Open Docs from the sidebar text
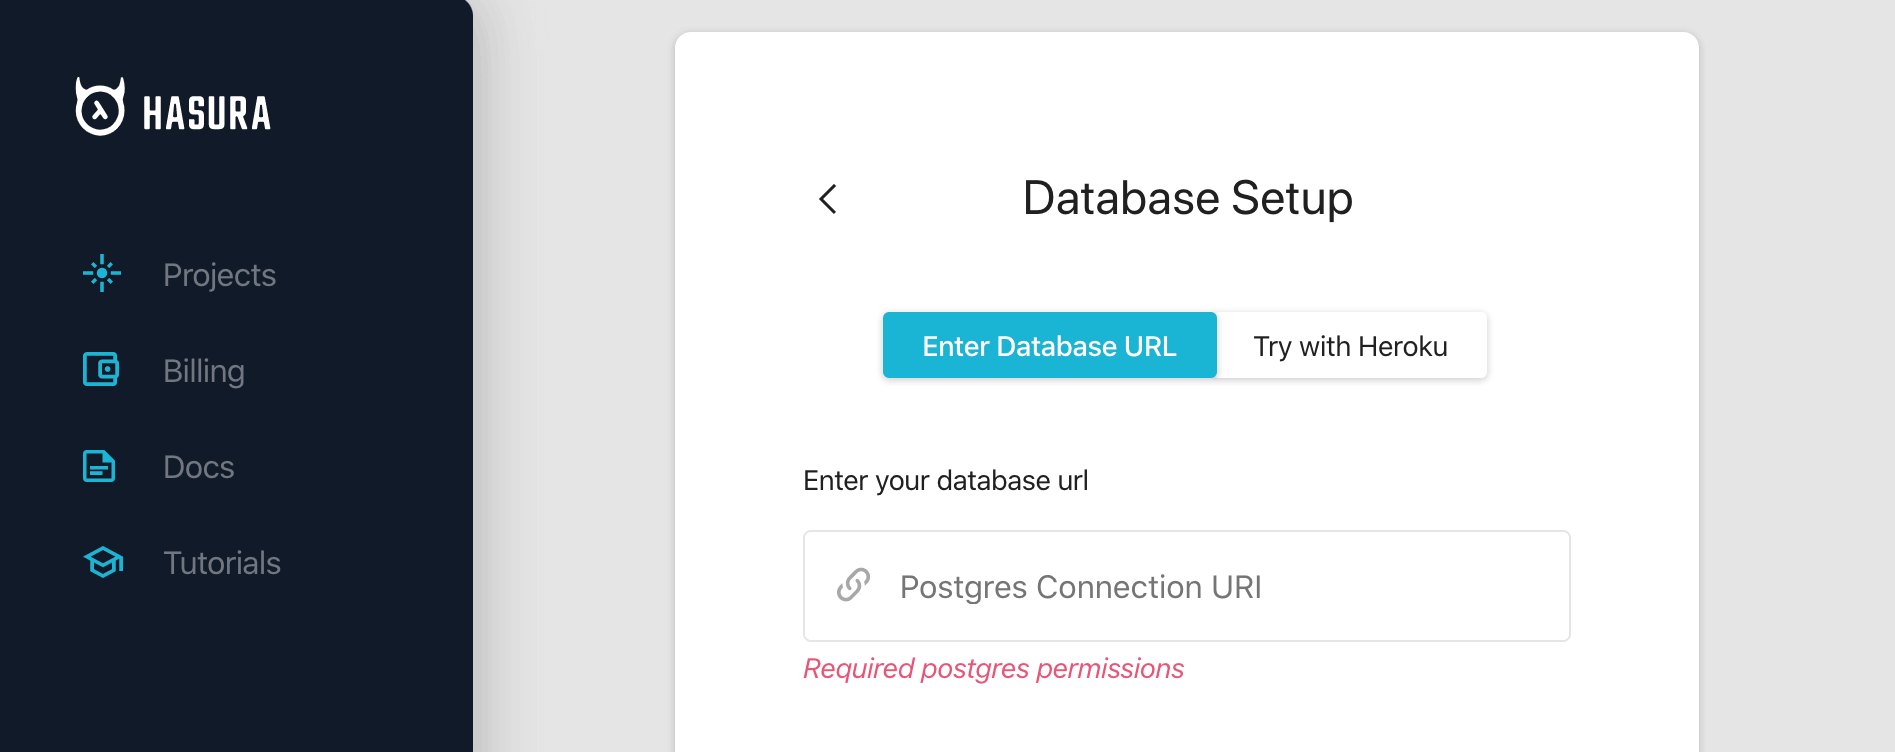The height and width of the screenshot is (752, 1895). (198, 467)
